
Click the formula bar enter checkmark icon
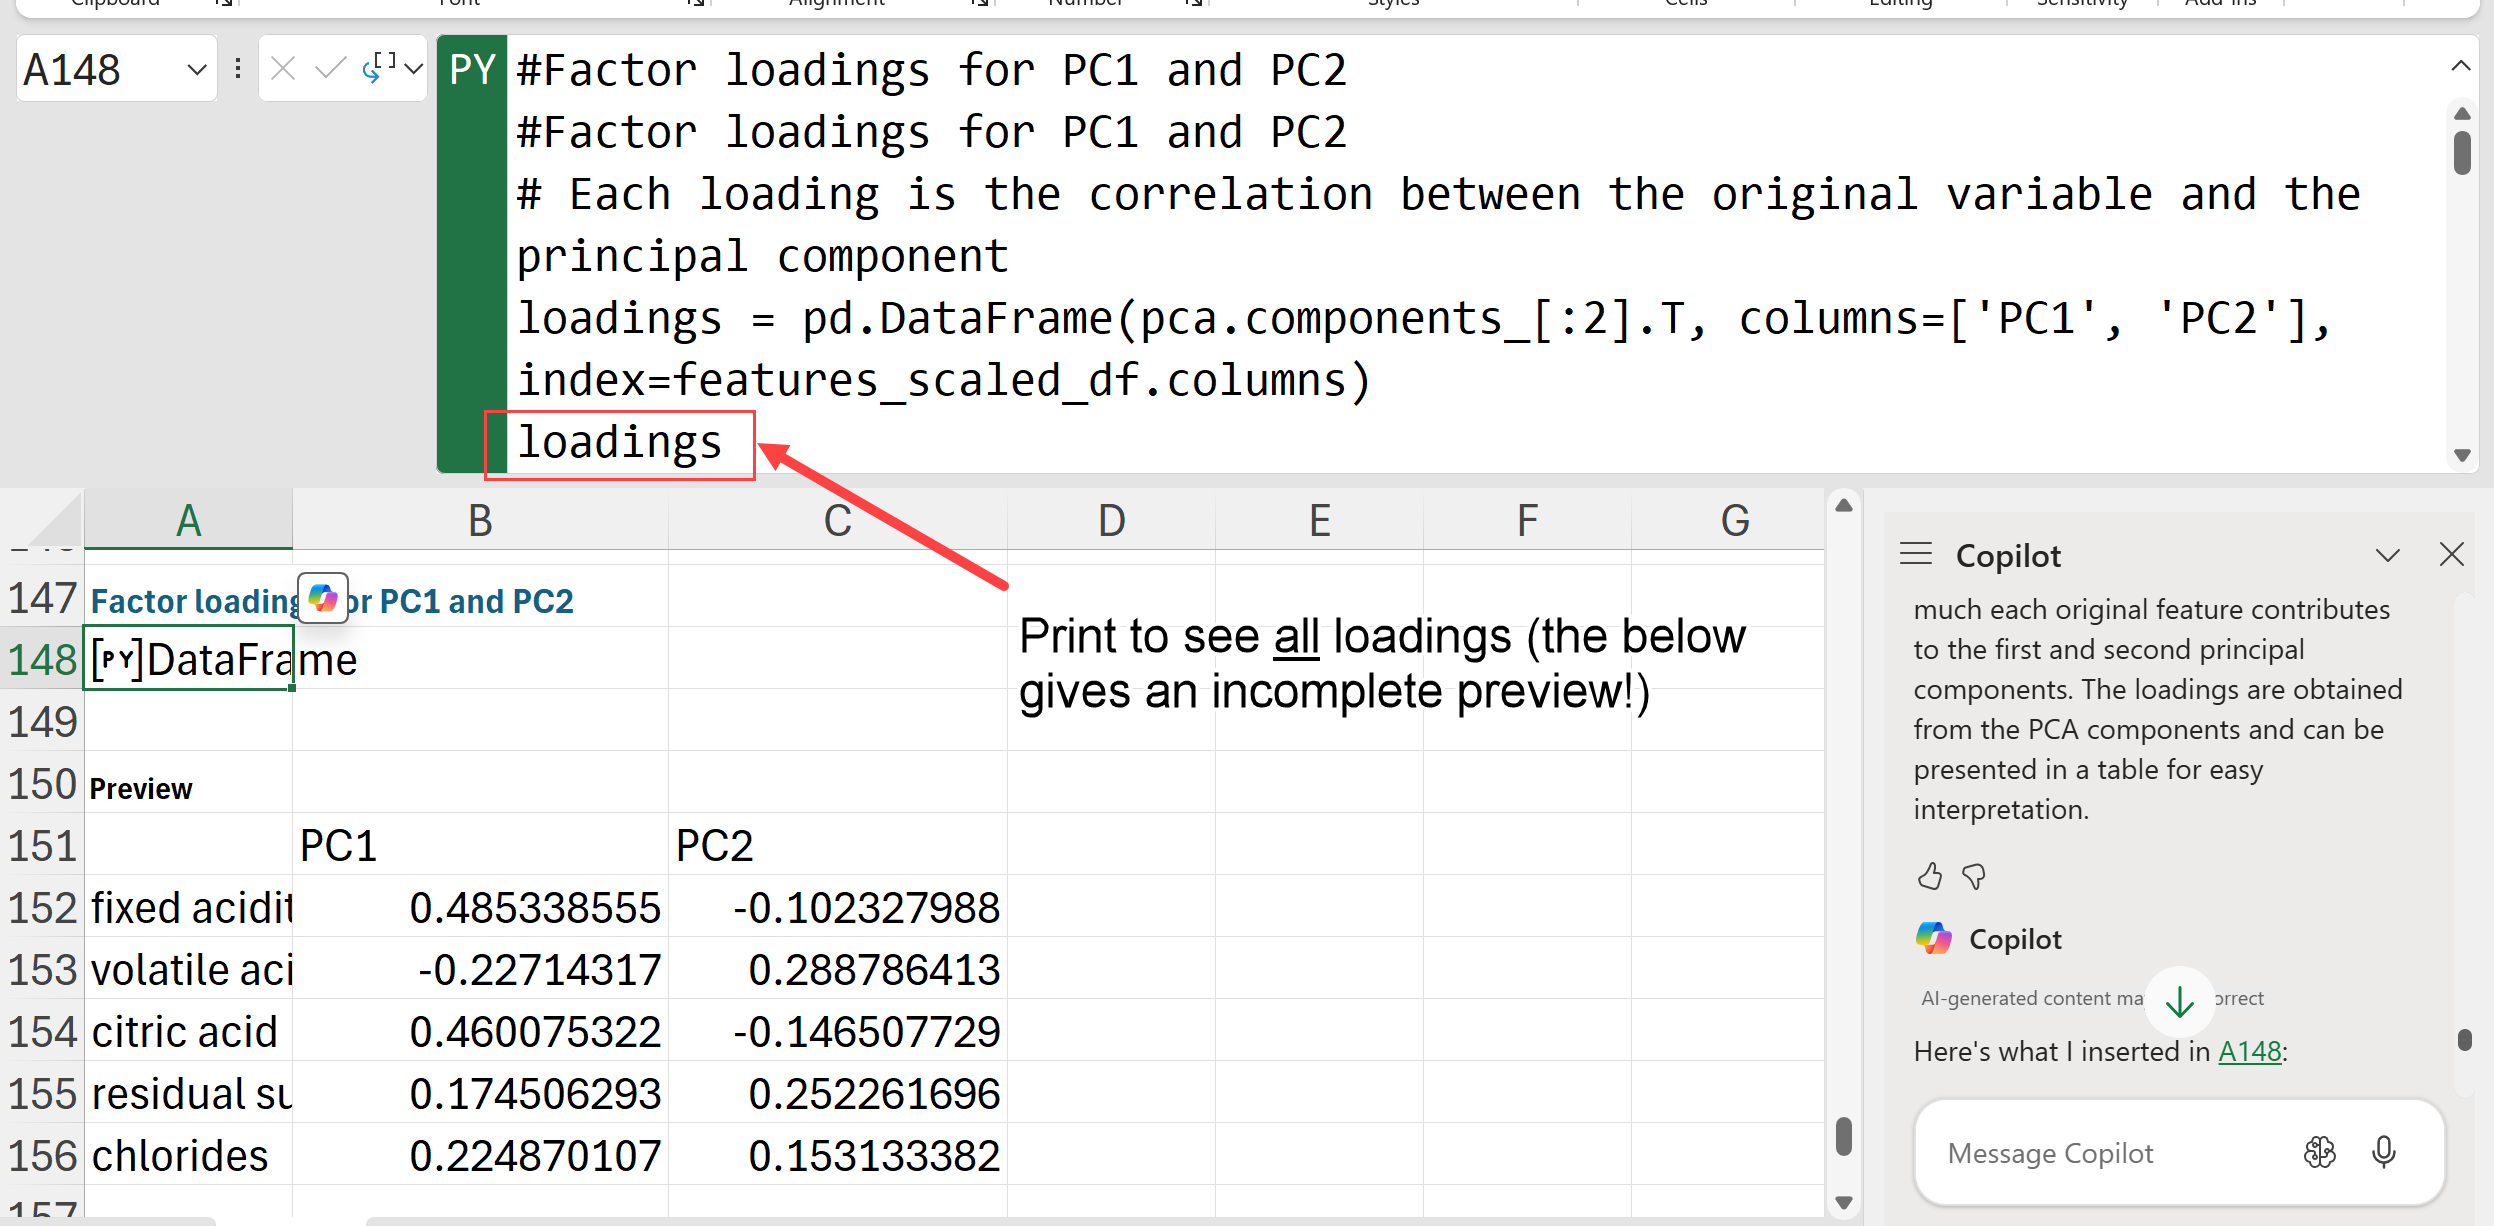(x=329, y=69)
